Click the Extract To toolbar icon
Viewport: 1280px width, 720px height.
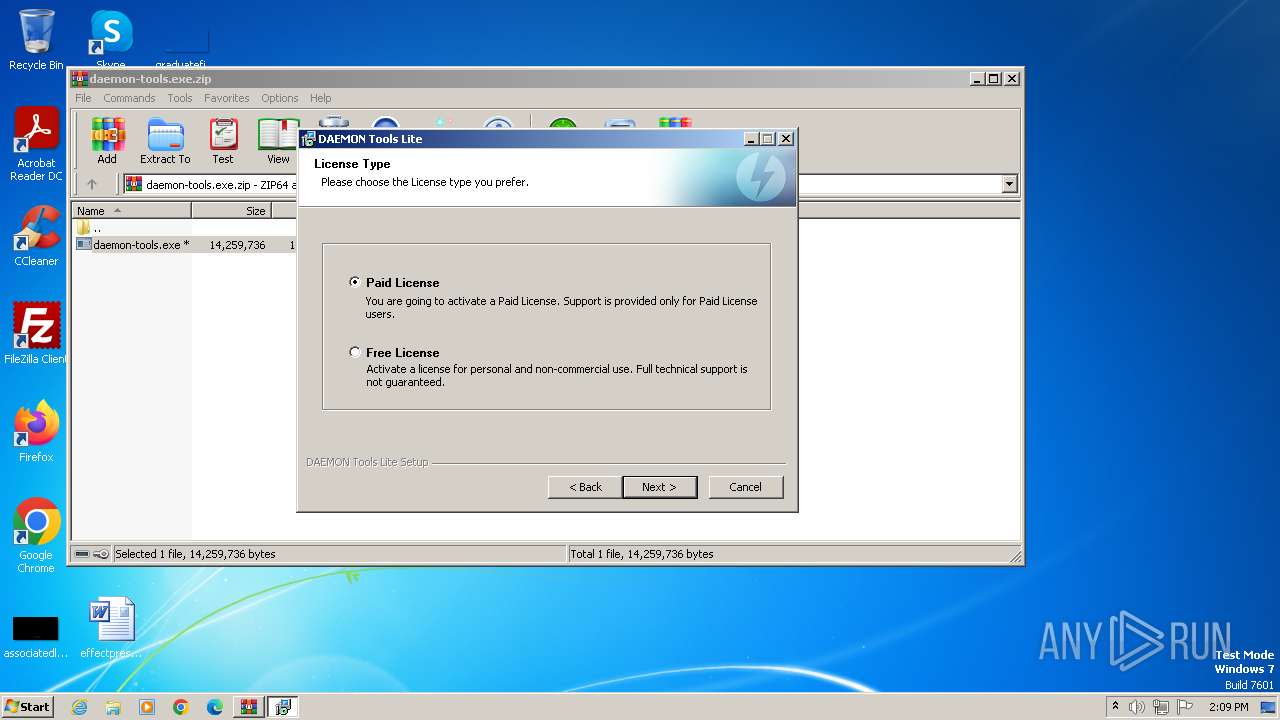(165, 141)
